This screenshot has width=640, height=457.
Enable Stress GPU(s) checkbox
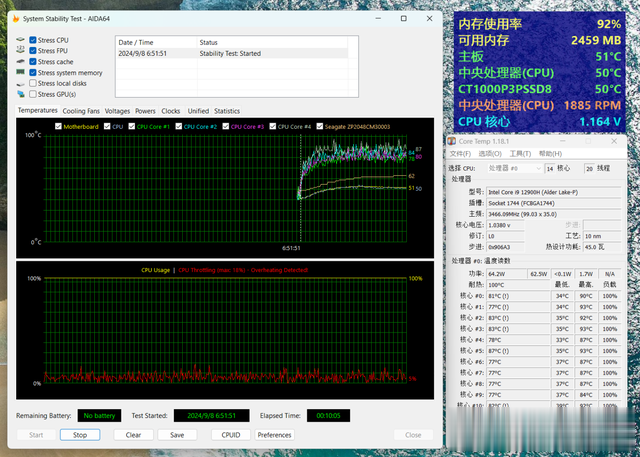[33, 94]
